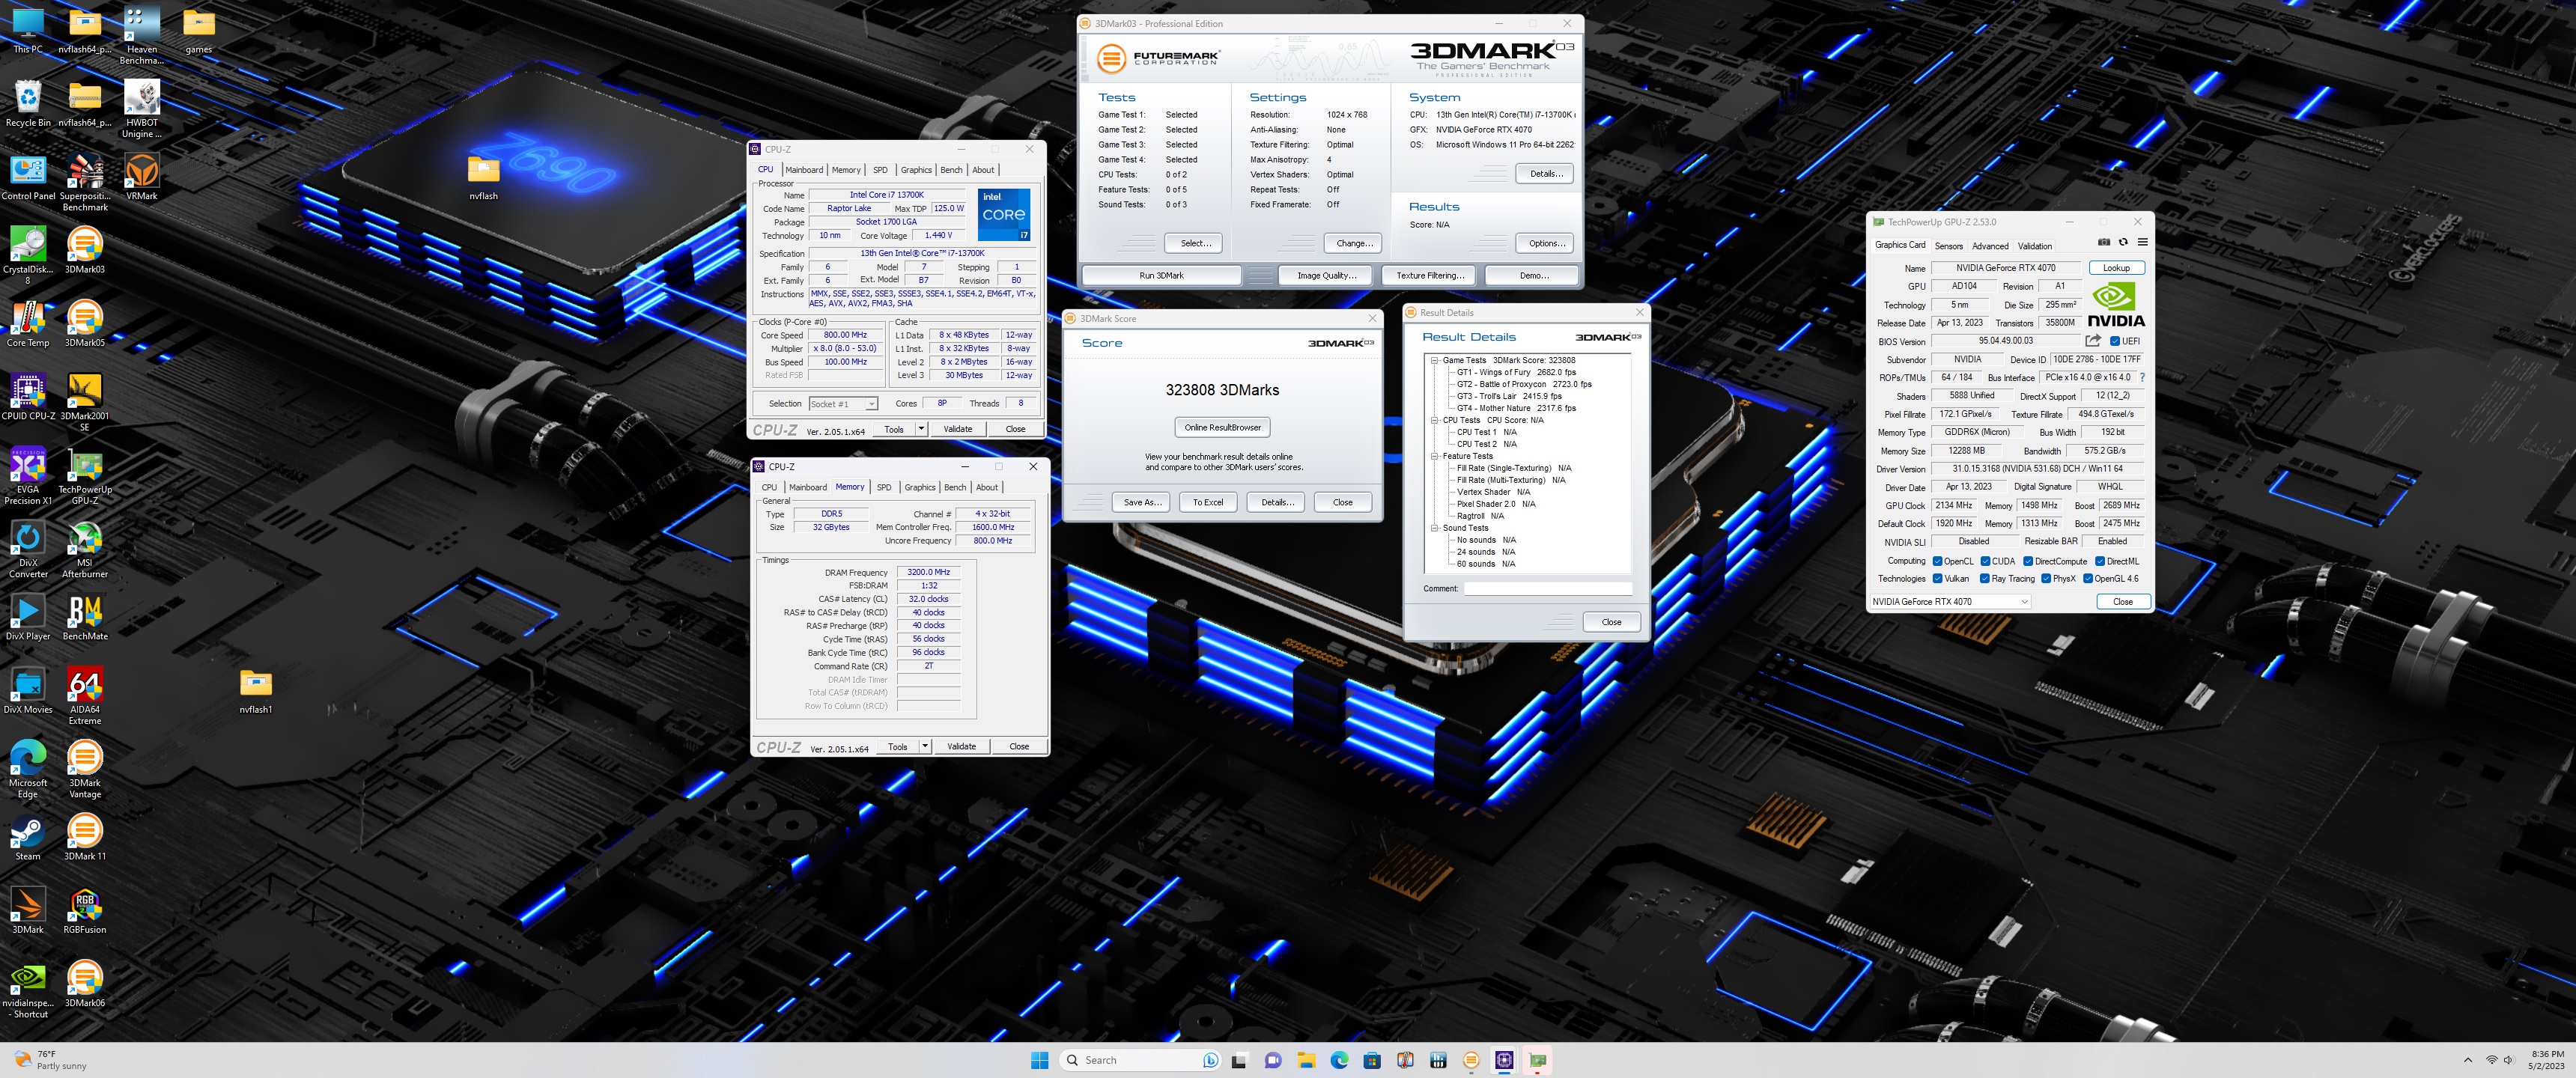Click the Online ResultBrowser button

(1222, 427)
